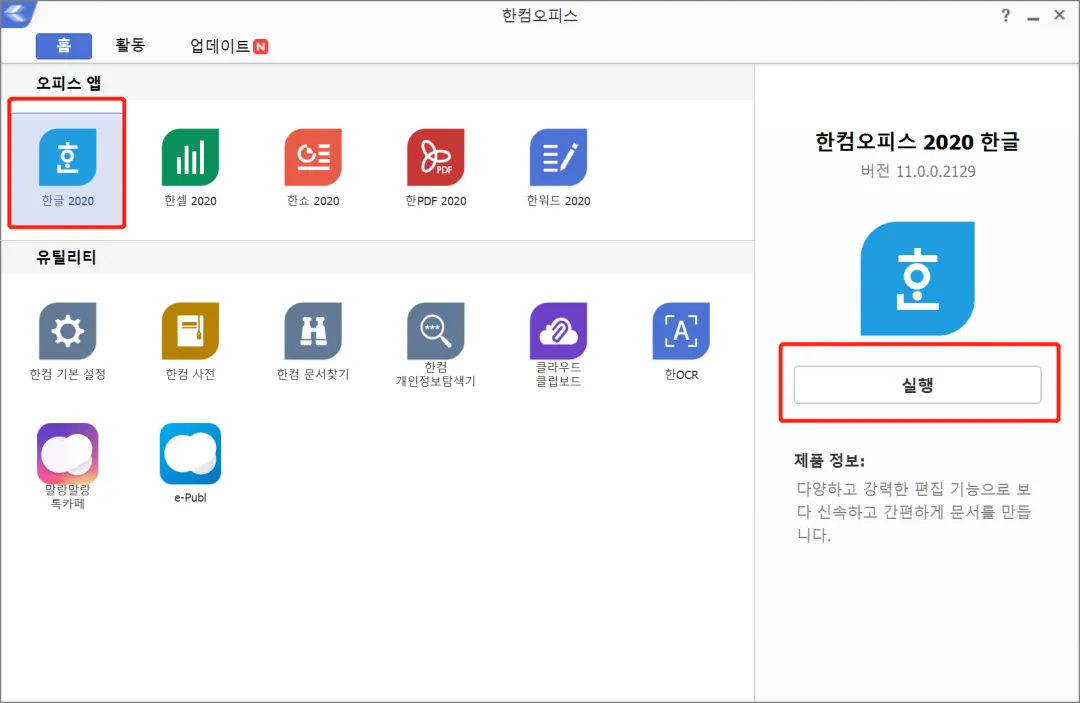Switch to the 활동 tab
Screen dimensions: 1080x703
[x=129, y=45]
